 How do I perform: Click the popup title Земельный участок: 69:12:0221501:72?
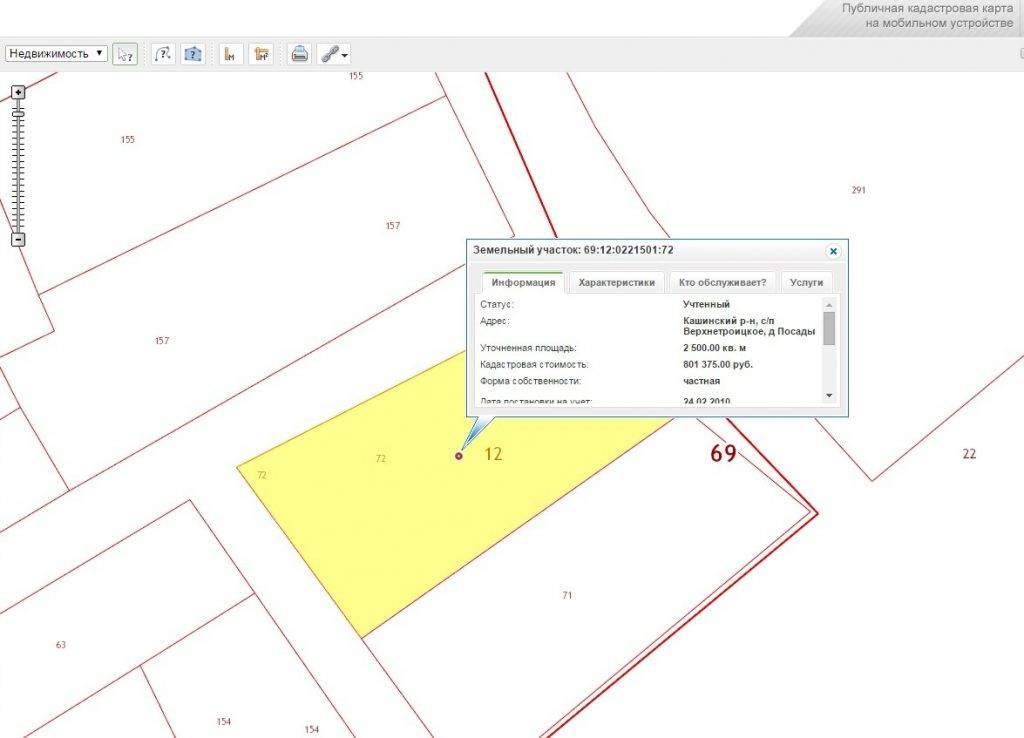pyautogui.click(x=573, y=250)
